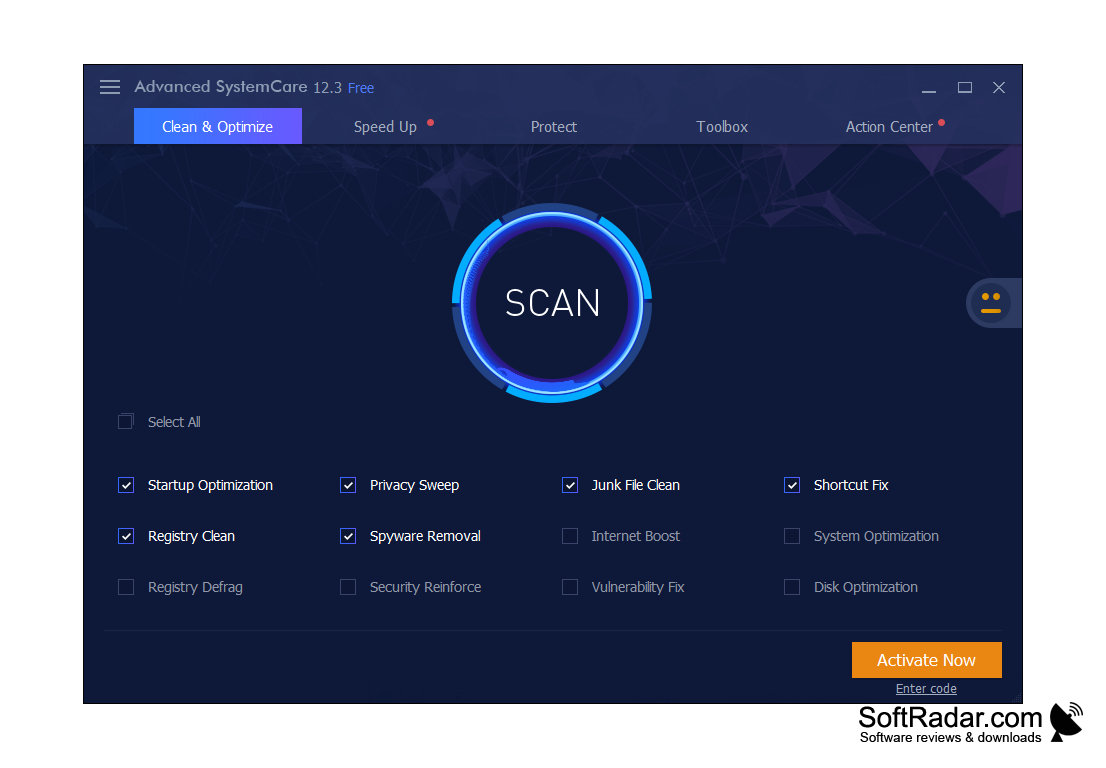The height and width of the screenshot is (768, 1106).
Task: Enable the Disk Optimization checkbox
Action: (x=792, y=587)
